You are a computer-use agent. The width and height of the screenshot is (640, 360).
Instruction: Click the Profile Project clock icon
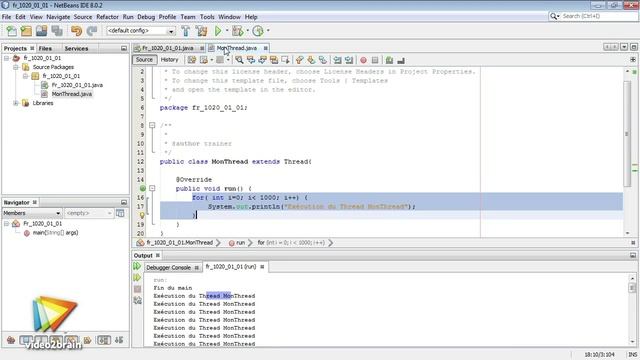258,31
